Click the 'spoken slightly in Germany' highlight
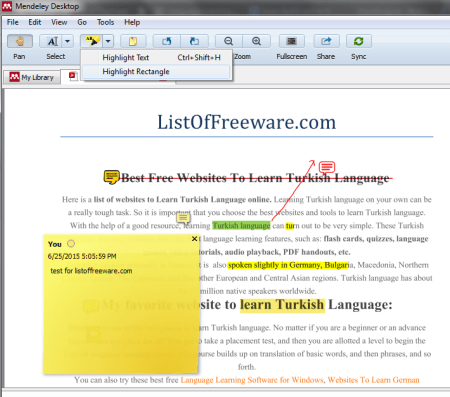Viewport: 450px width, 397px height. click(288, 265)
